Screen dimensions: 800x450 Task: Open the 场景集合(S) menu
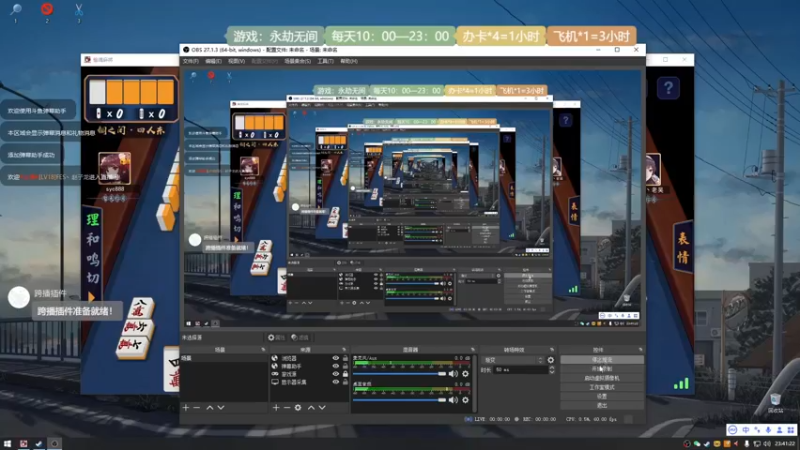pyautogui.click(x=297, y=61)
